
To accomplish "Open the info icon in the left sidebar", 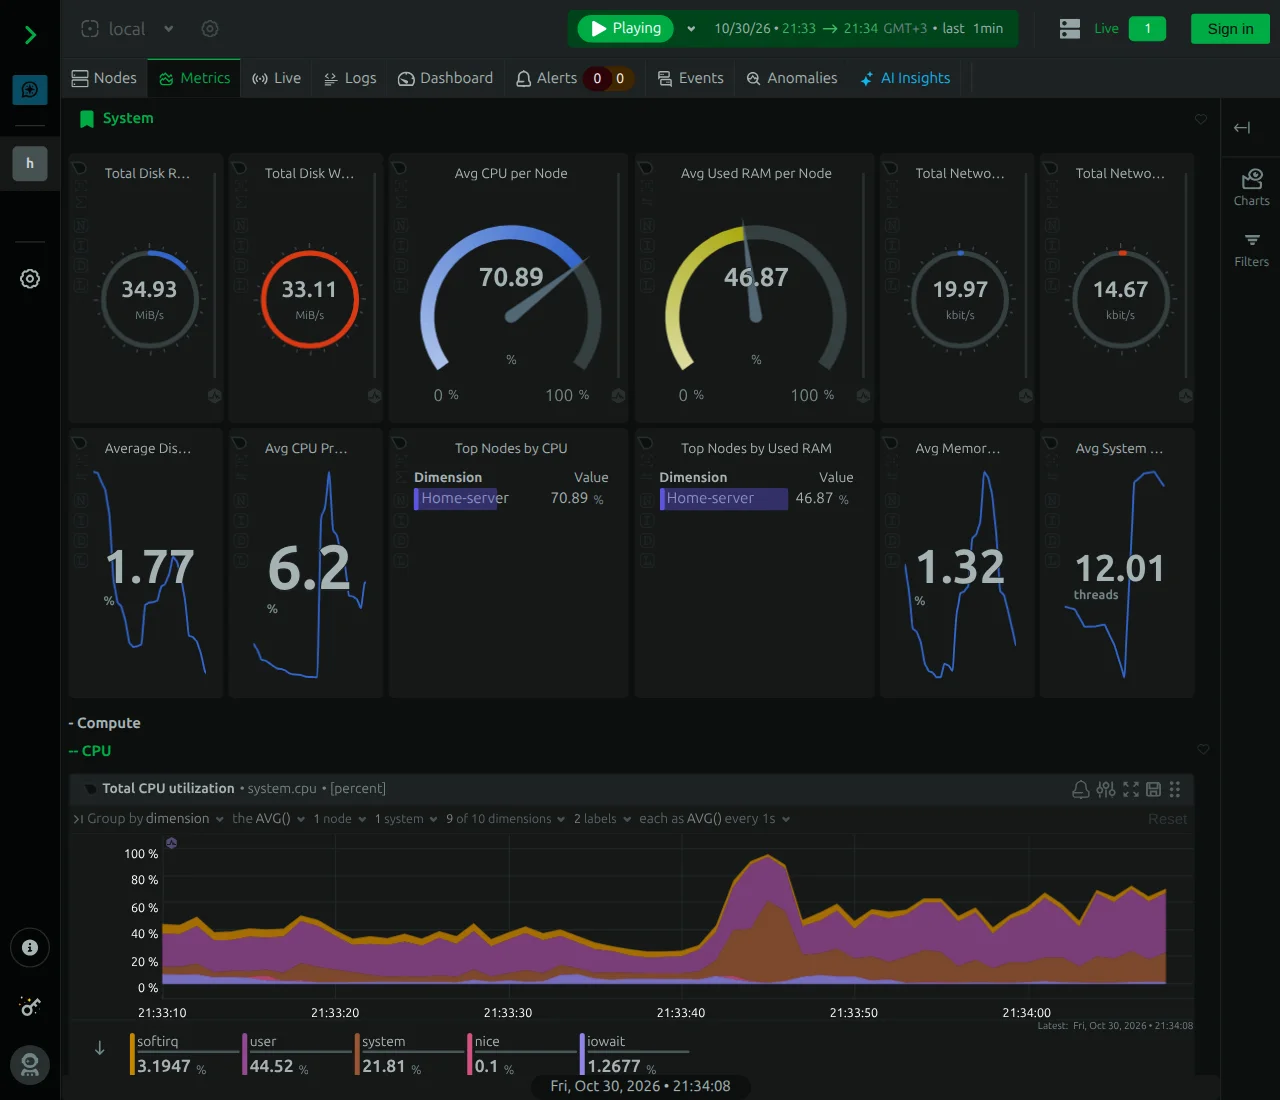I will click(x=30, y=947).
